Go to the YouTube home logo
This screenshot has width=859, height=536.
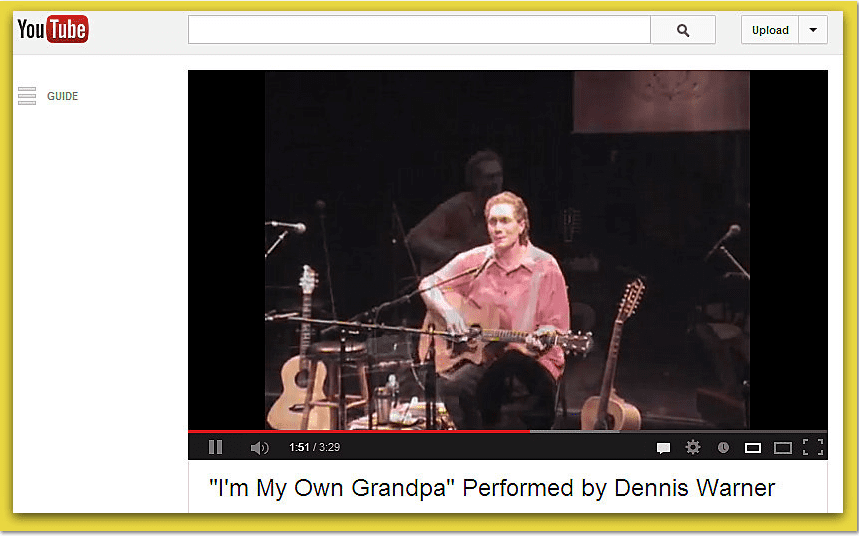pyautogui.click(x=53, y=29)
